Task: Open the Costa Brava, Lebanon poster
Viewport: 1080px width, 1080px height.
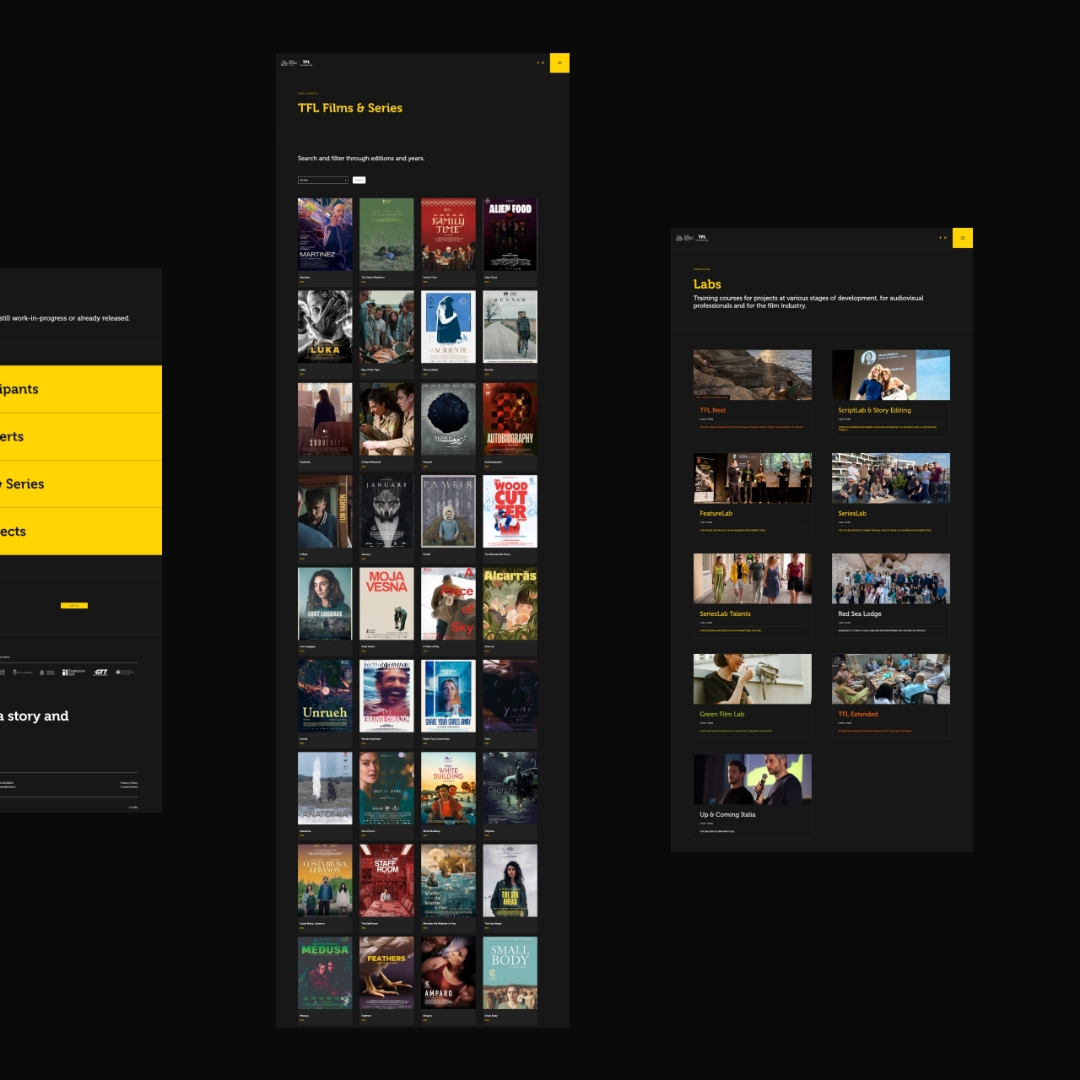Action: click(325, 880)
